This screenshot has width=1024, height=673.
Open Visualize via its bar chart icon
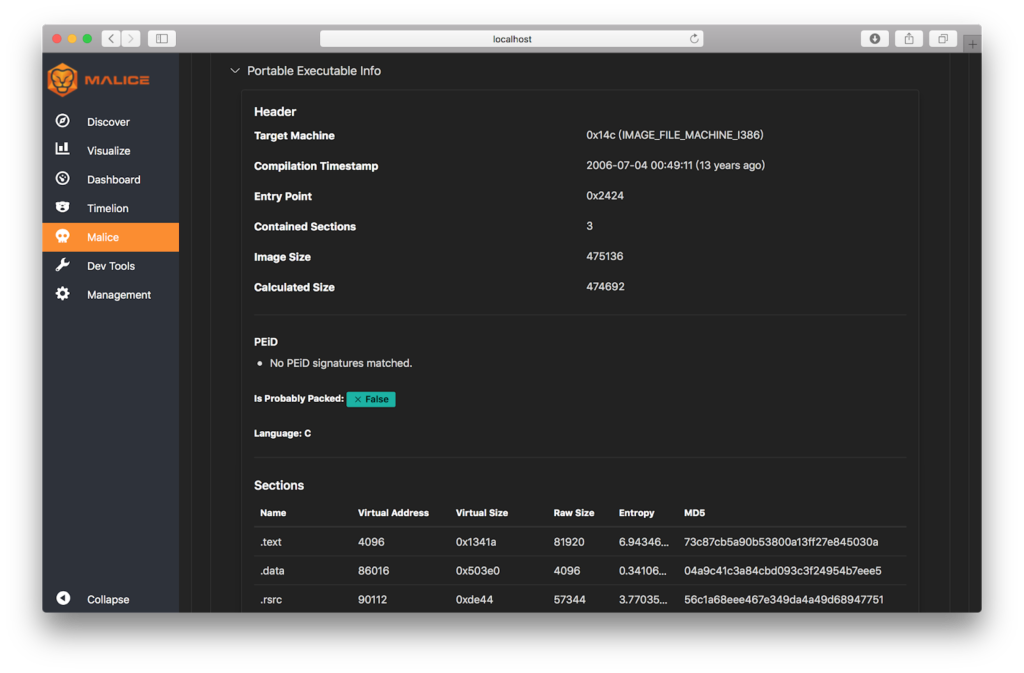click(63, 149)
